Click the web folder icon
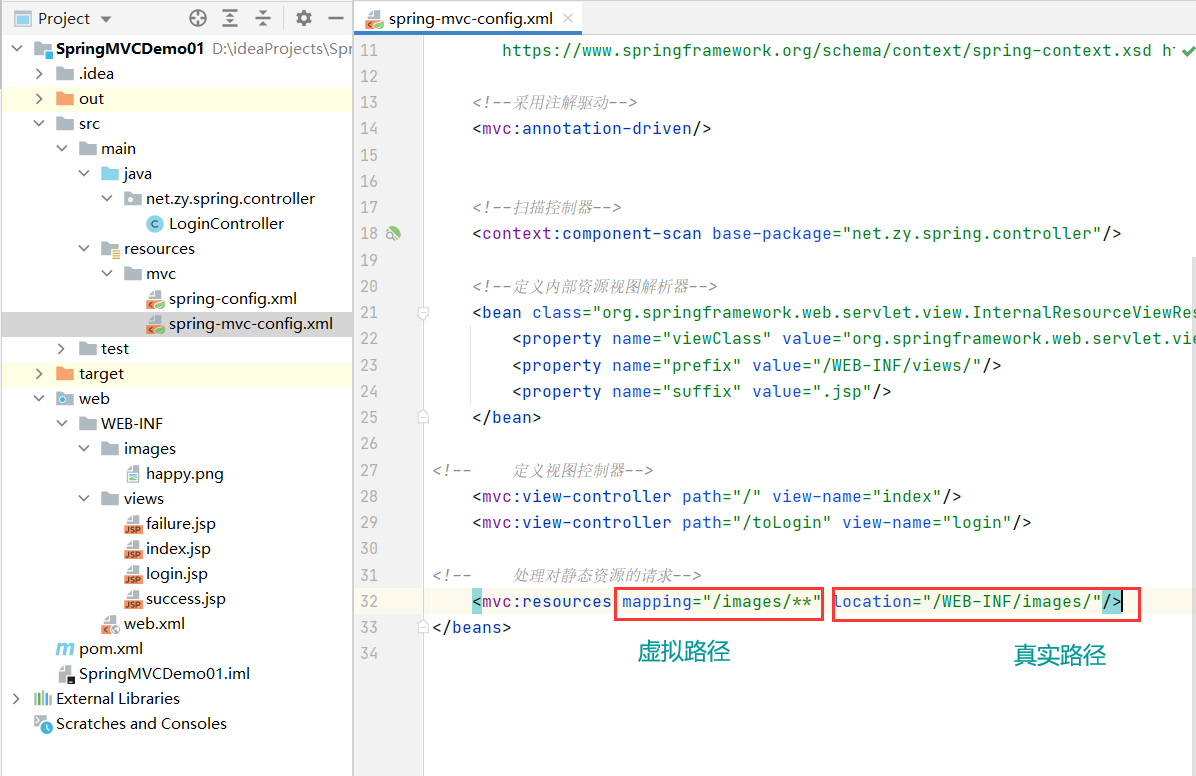 (x=66, y=399)
